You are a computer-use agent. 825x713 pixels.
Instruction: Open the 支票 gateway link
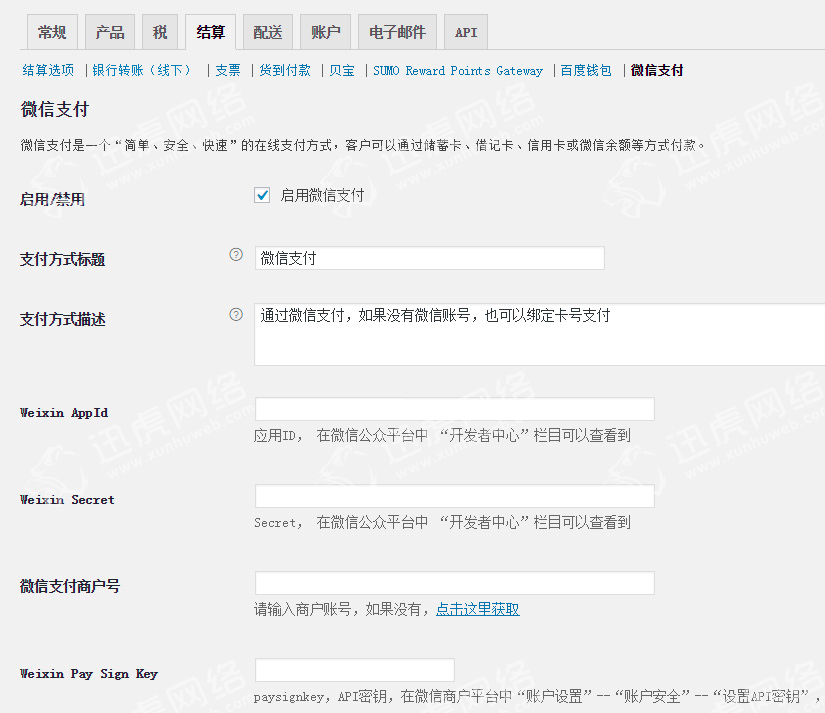pyautogui.click(x=228, y=70)
